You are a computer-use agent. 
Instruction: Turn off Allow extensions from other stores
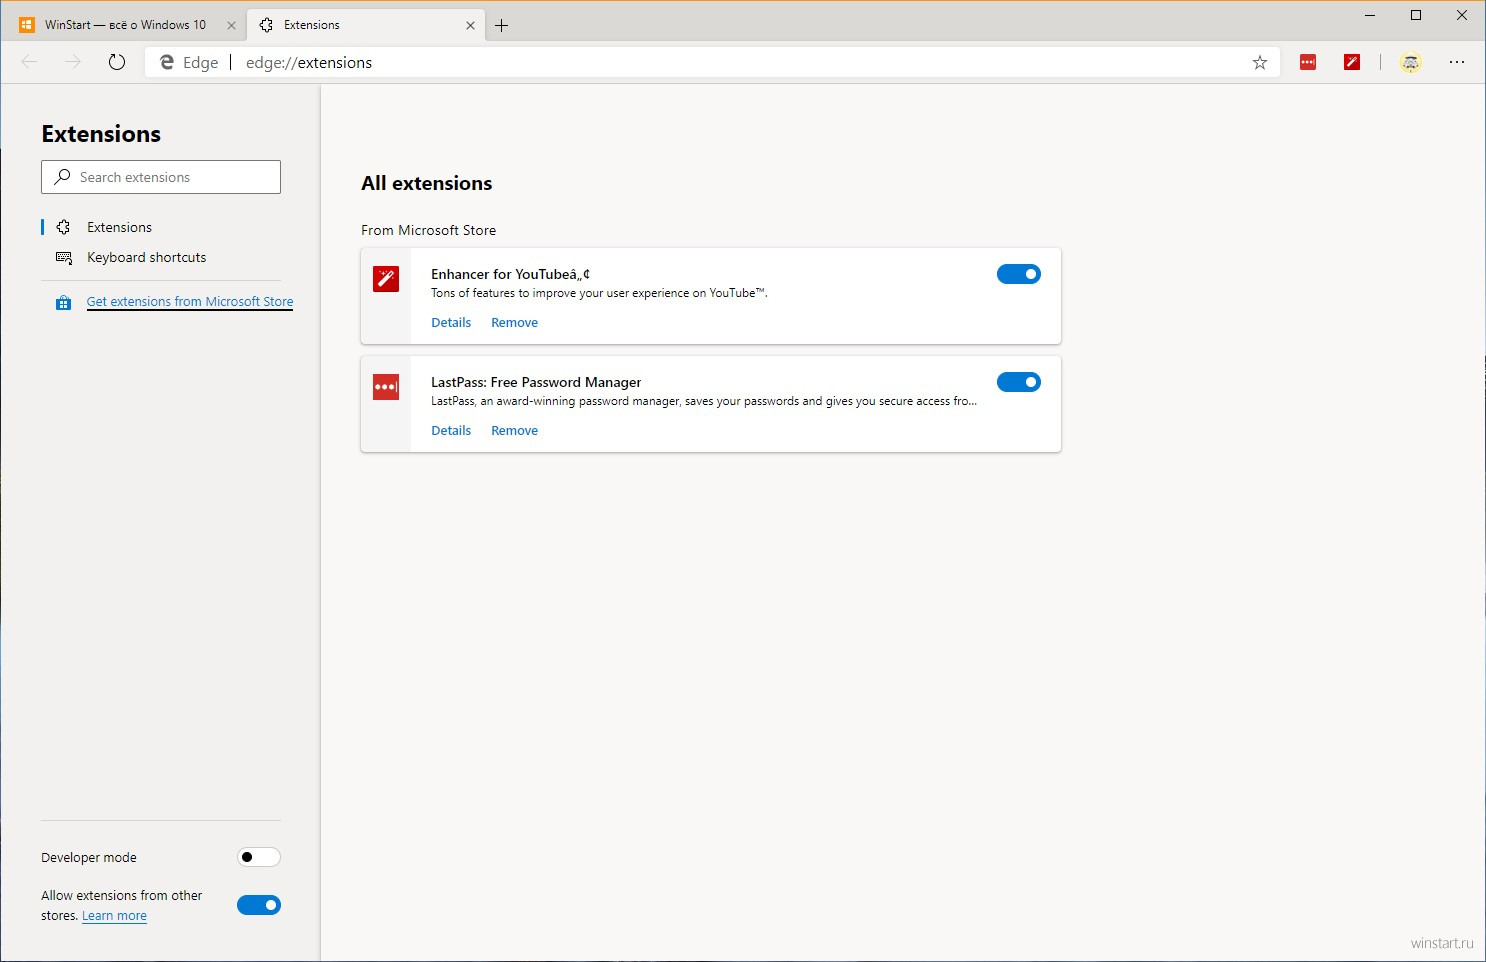click(x=259, y=905)
